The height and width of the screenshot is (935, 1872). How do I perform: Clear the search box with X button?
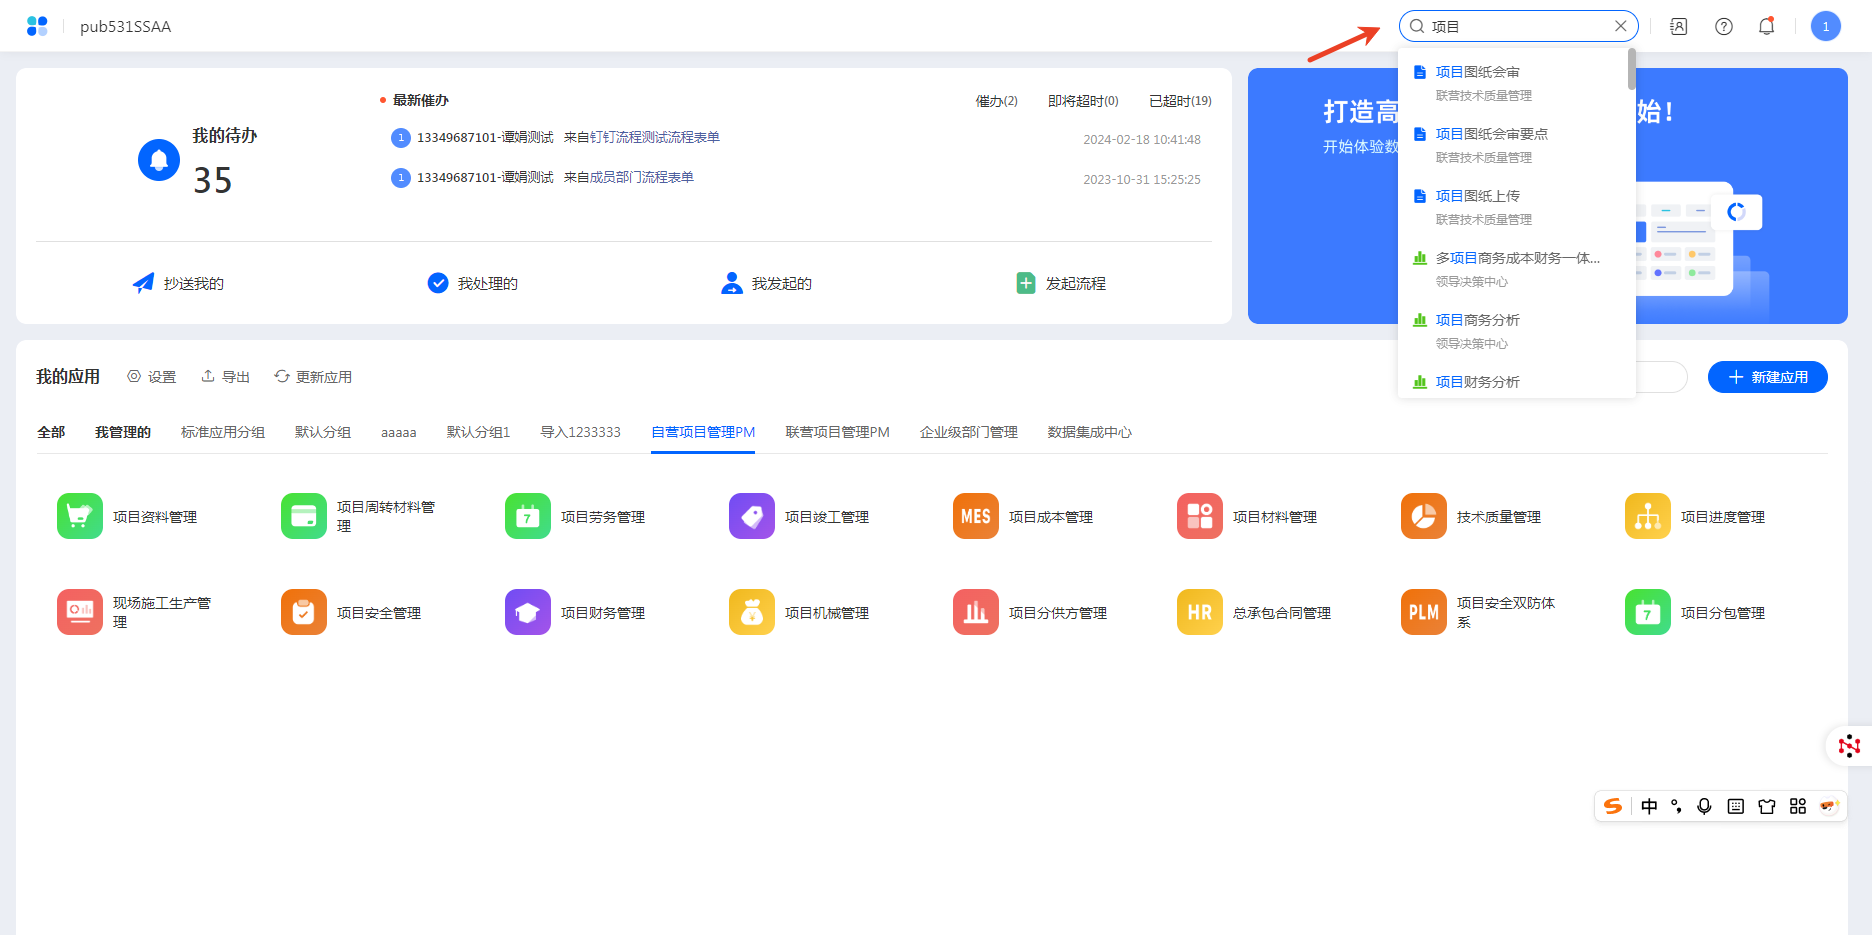click(1620, 26)
